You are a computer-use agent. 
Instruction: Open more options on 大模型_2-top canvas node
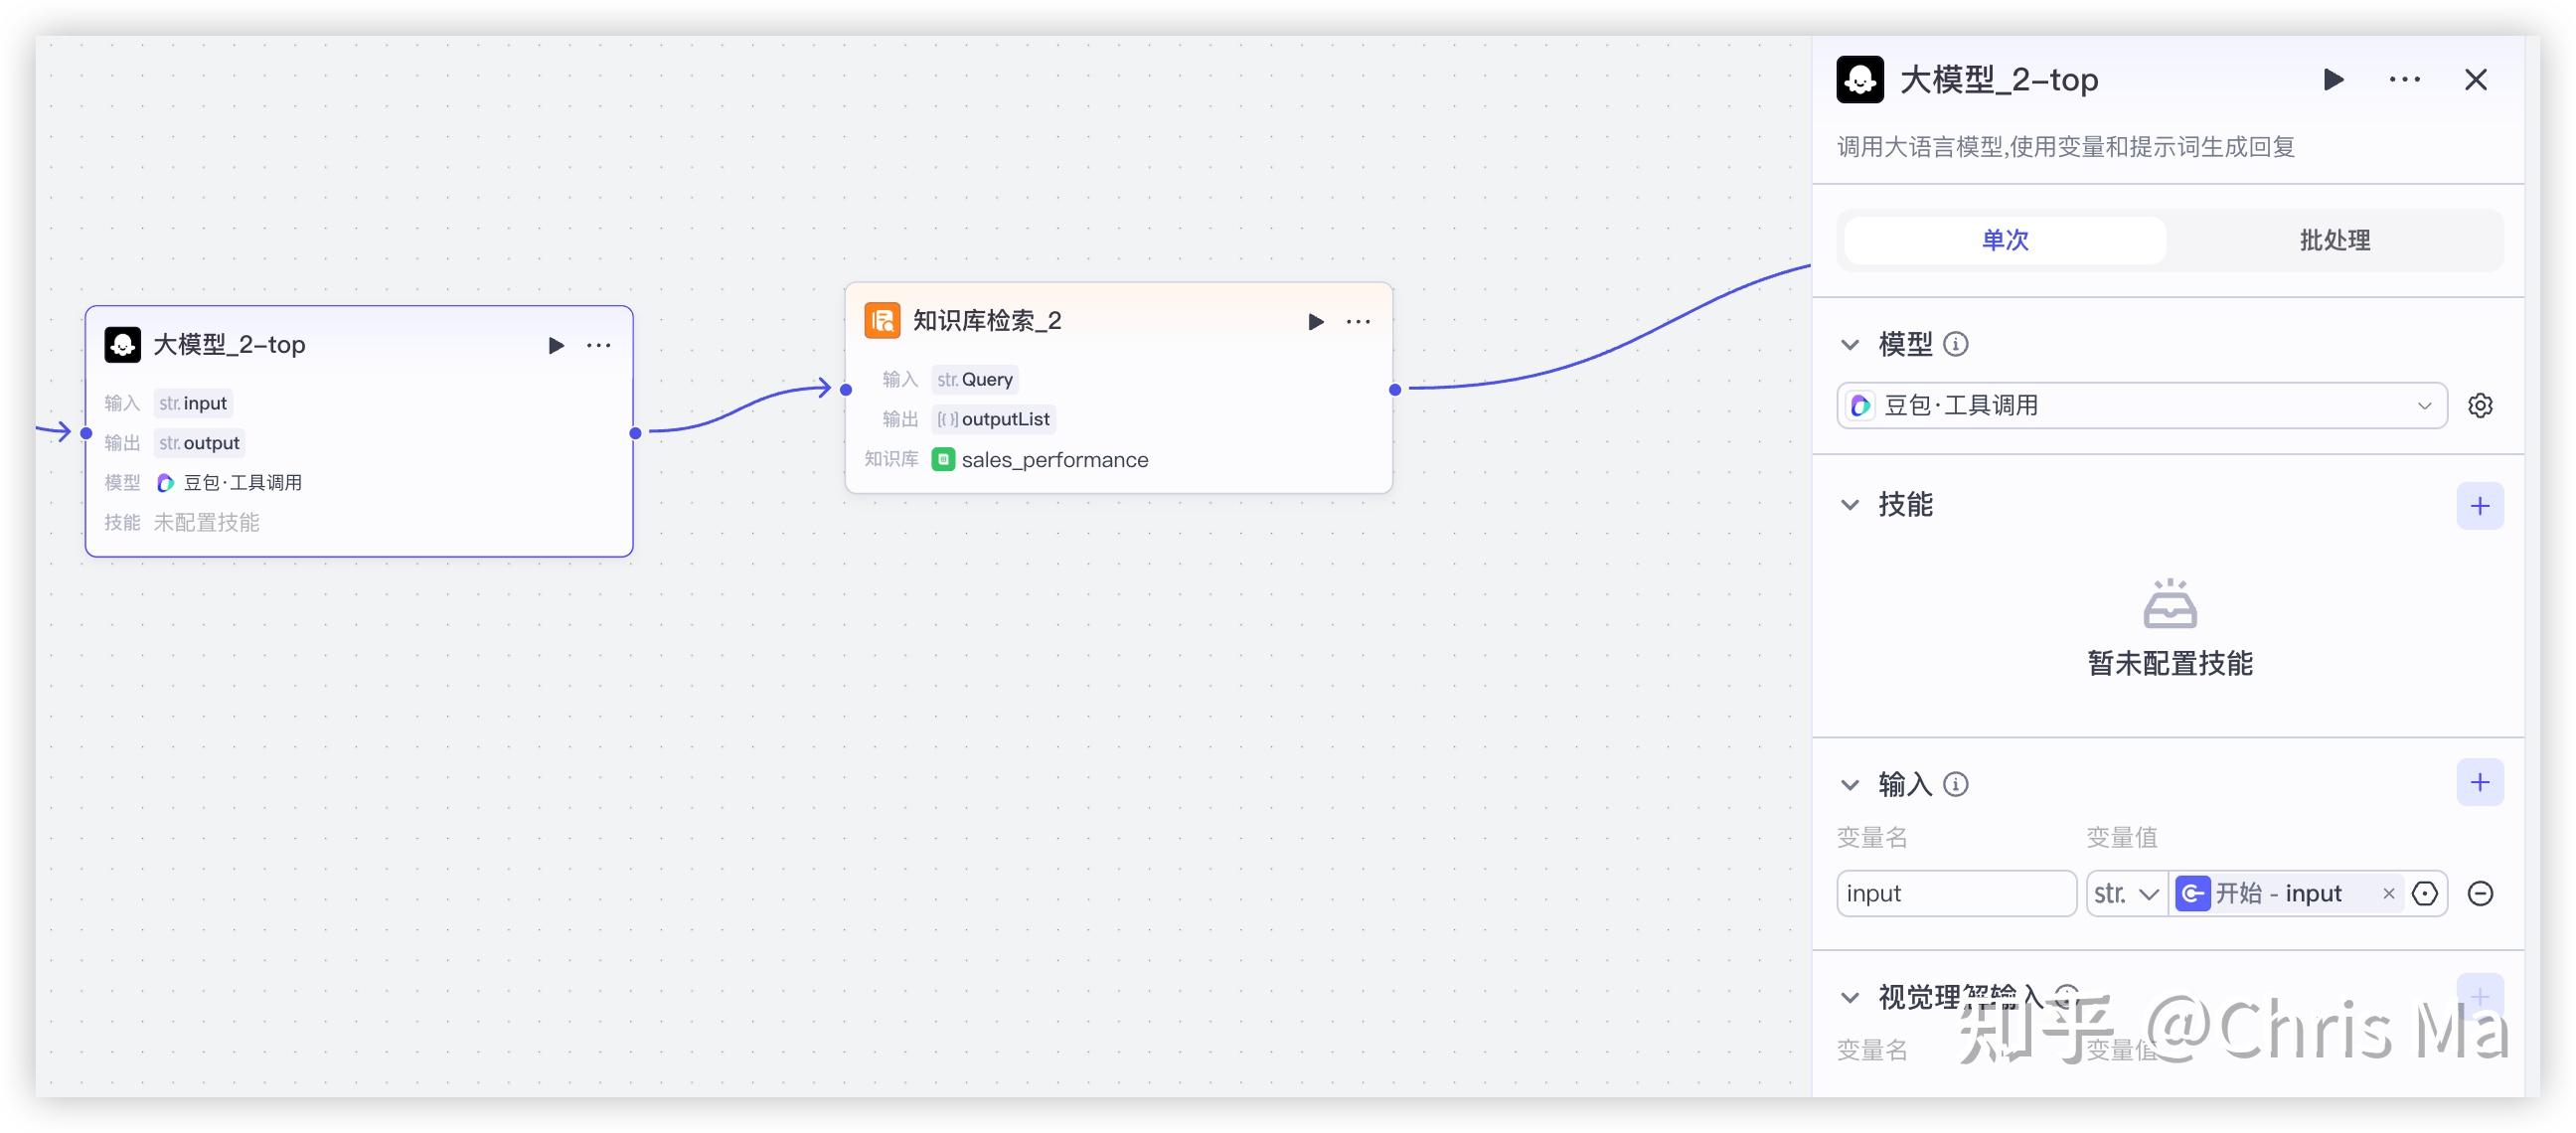(x=599, y=345)
